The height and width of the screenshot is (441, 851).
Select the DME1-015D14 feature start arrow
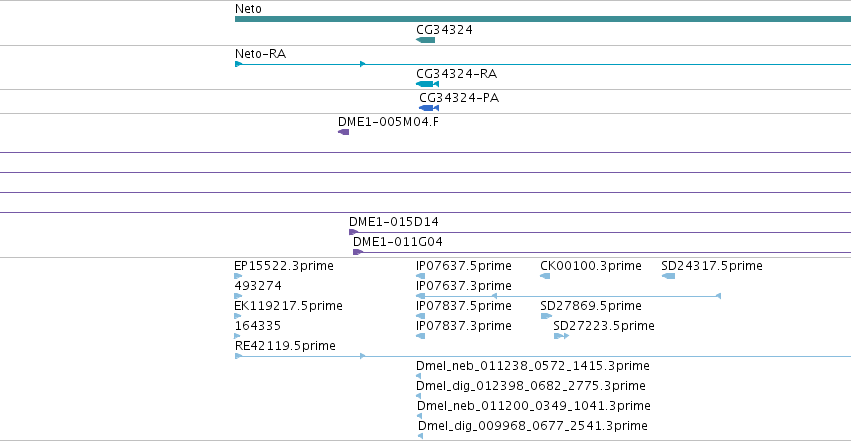click(x=353, y=232)
